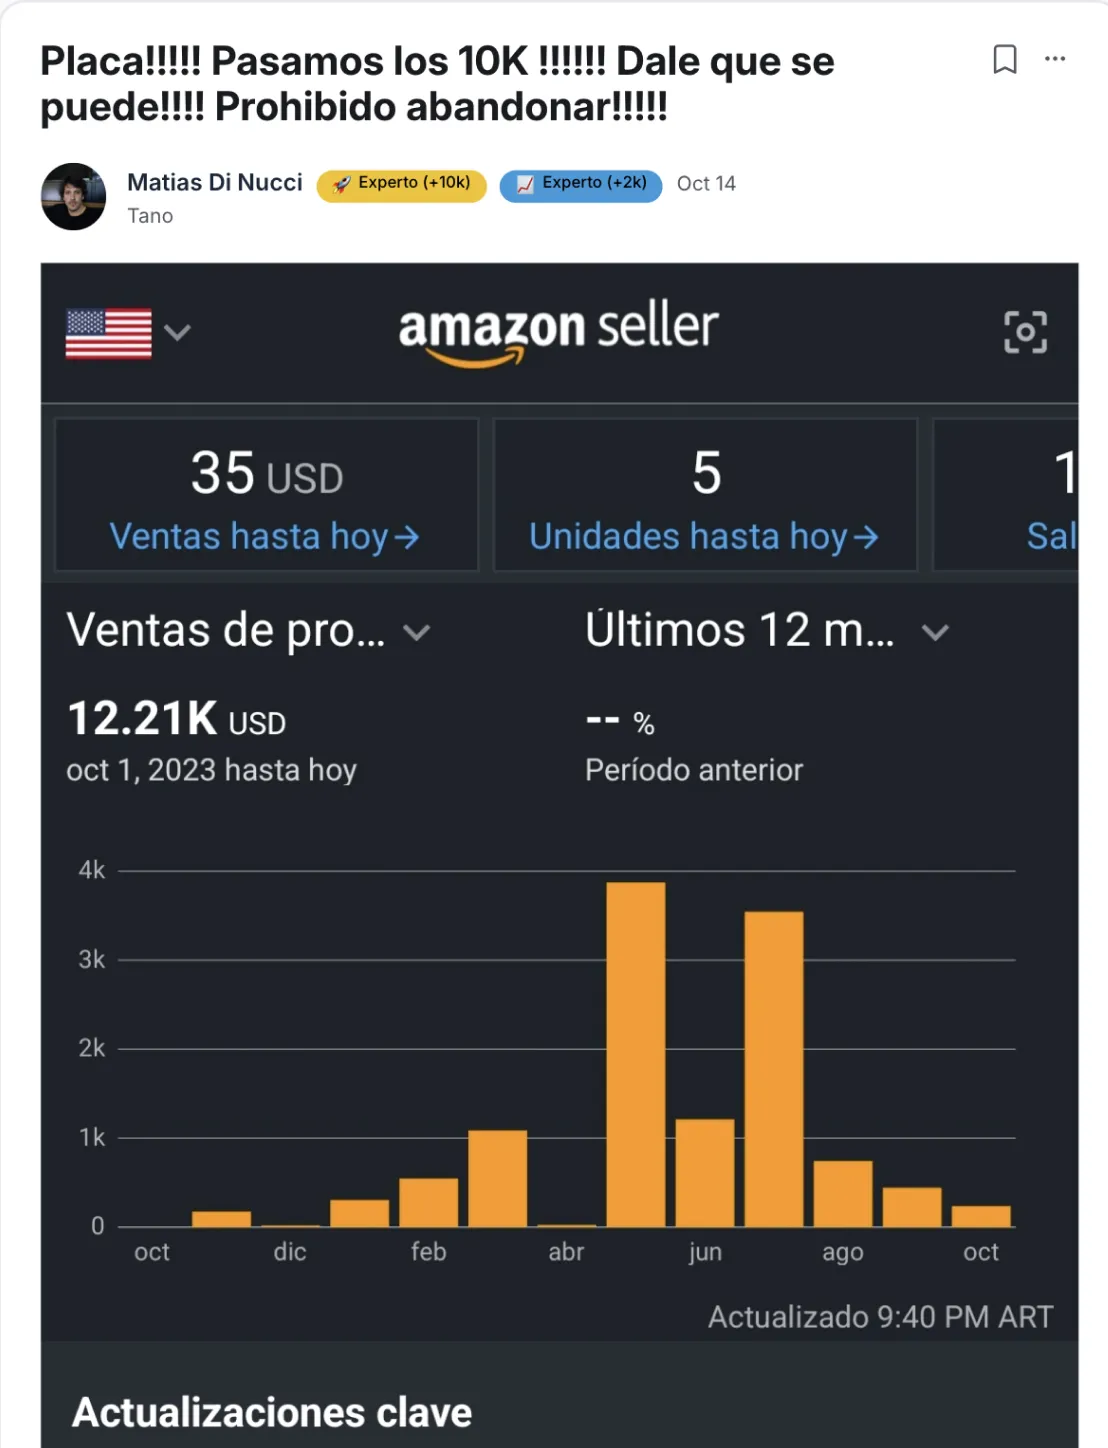Select the tallest orange bar for May
The height and width of the screenshot is (1448, 1108).
636,1054
